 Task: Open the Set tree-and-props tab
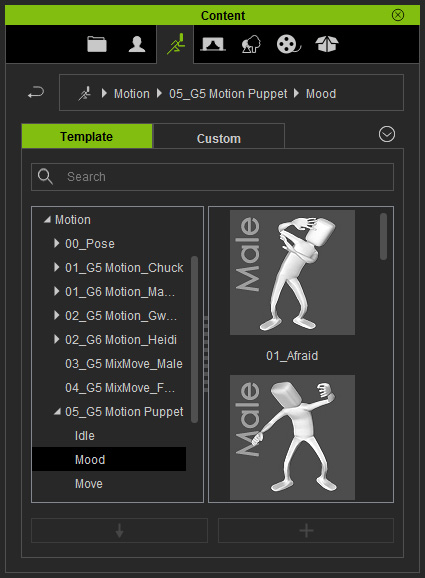[x=251, y=44]
